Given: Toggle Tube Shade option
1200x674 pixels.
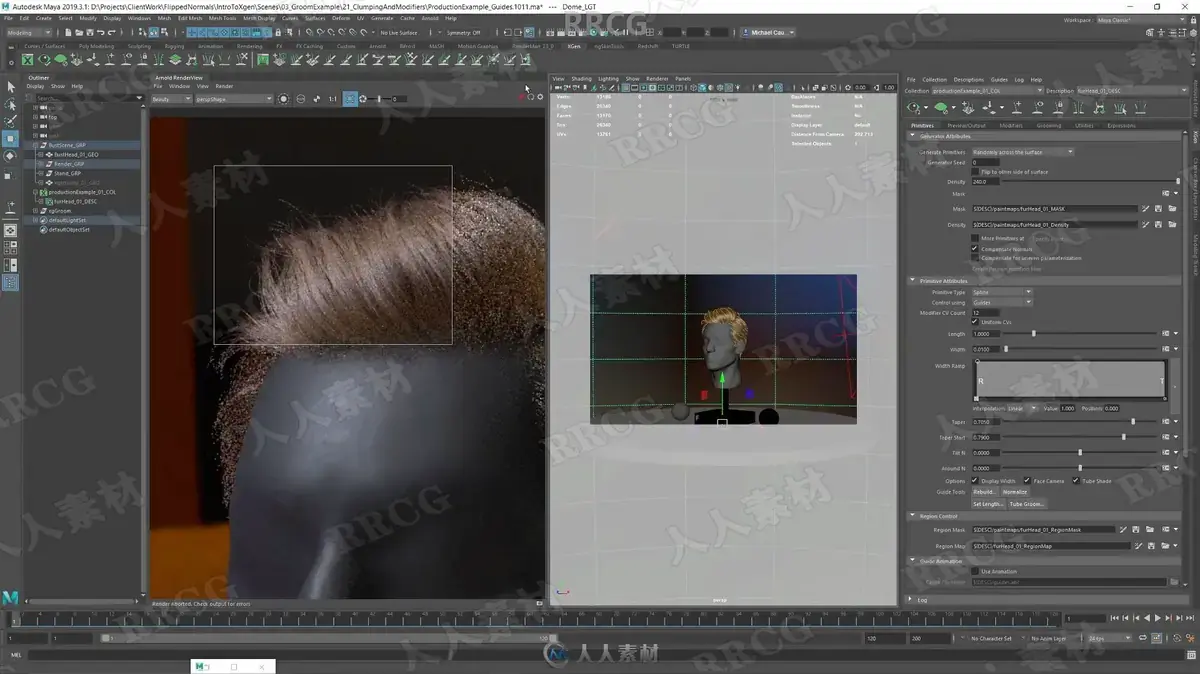Looking at the screenshot, I should coord(1076,480).
